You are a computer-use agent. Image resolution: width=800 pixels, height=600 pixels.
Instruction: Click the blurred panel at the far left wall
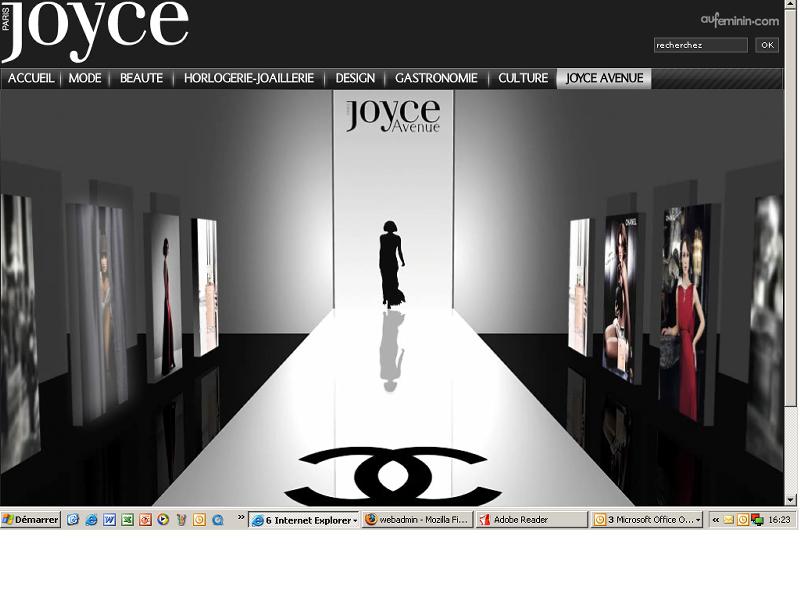coord(19,332)
